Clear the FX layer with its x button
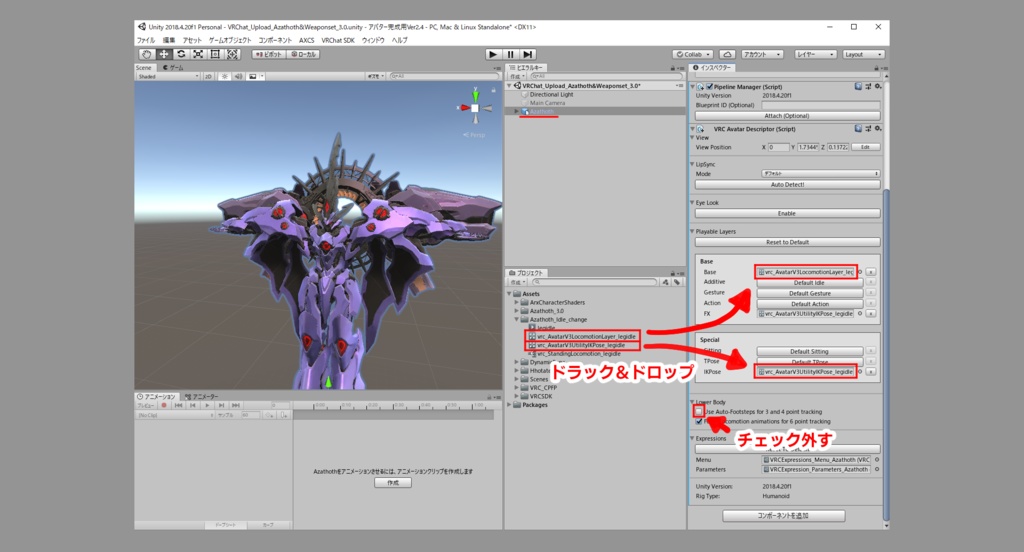 pyautogui.click(x=871, y=314)
